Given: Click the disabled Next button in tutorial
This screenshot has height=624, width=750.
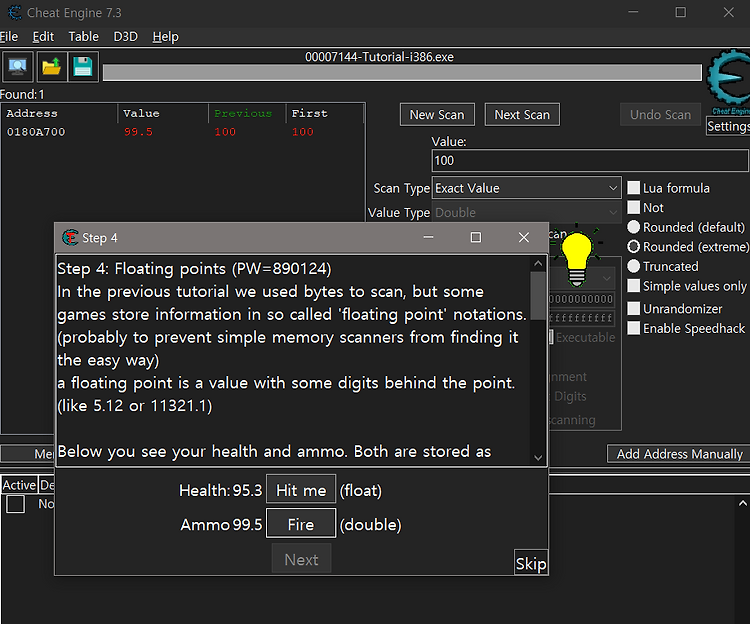Looking at the screenshot, I should 301,559.
